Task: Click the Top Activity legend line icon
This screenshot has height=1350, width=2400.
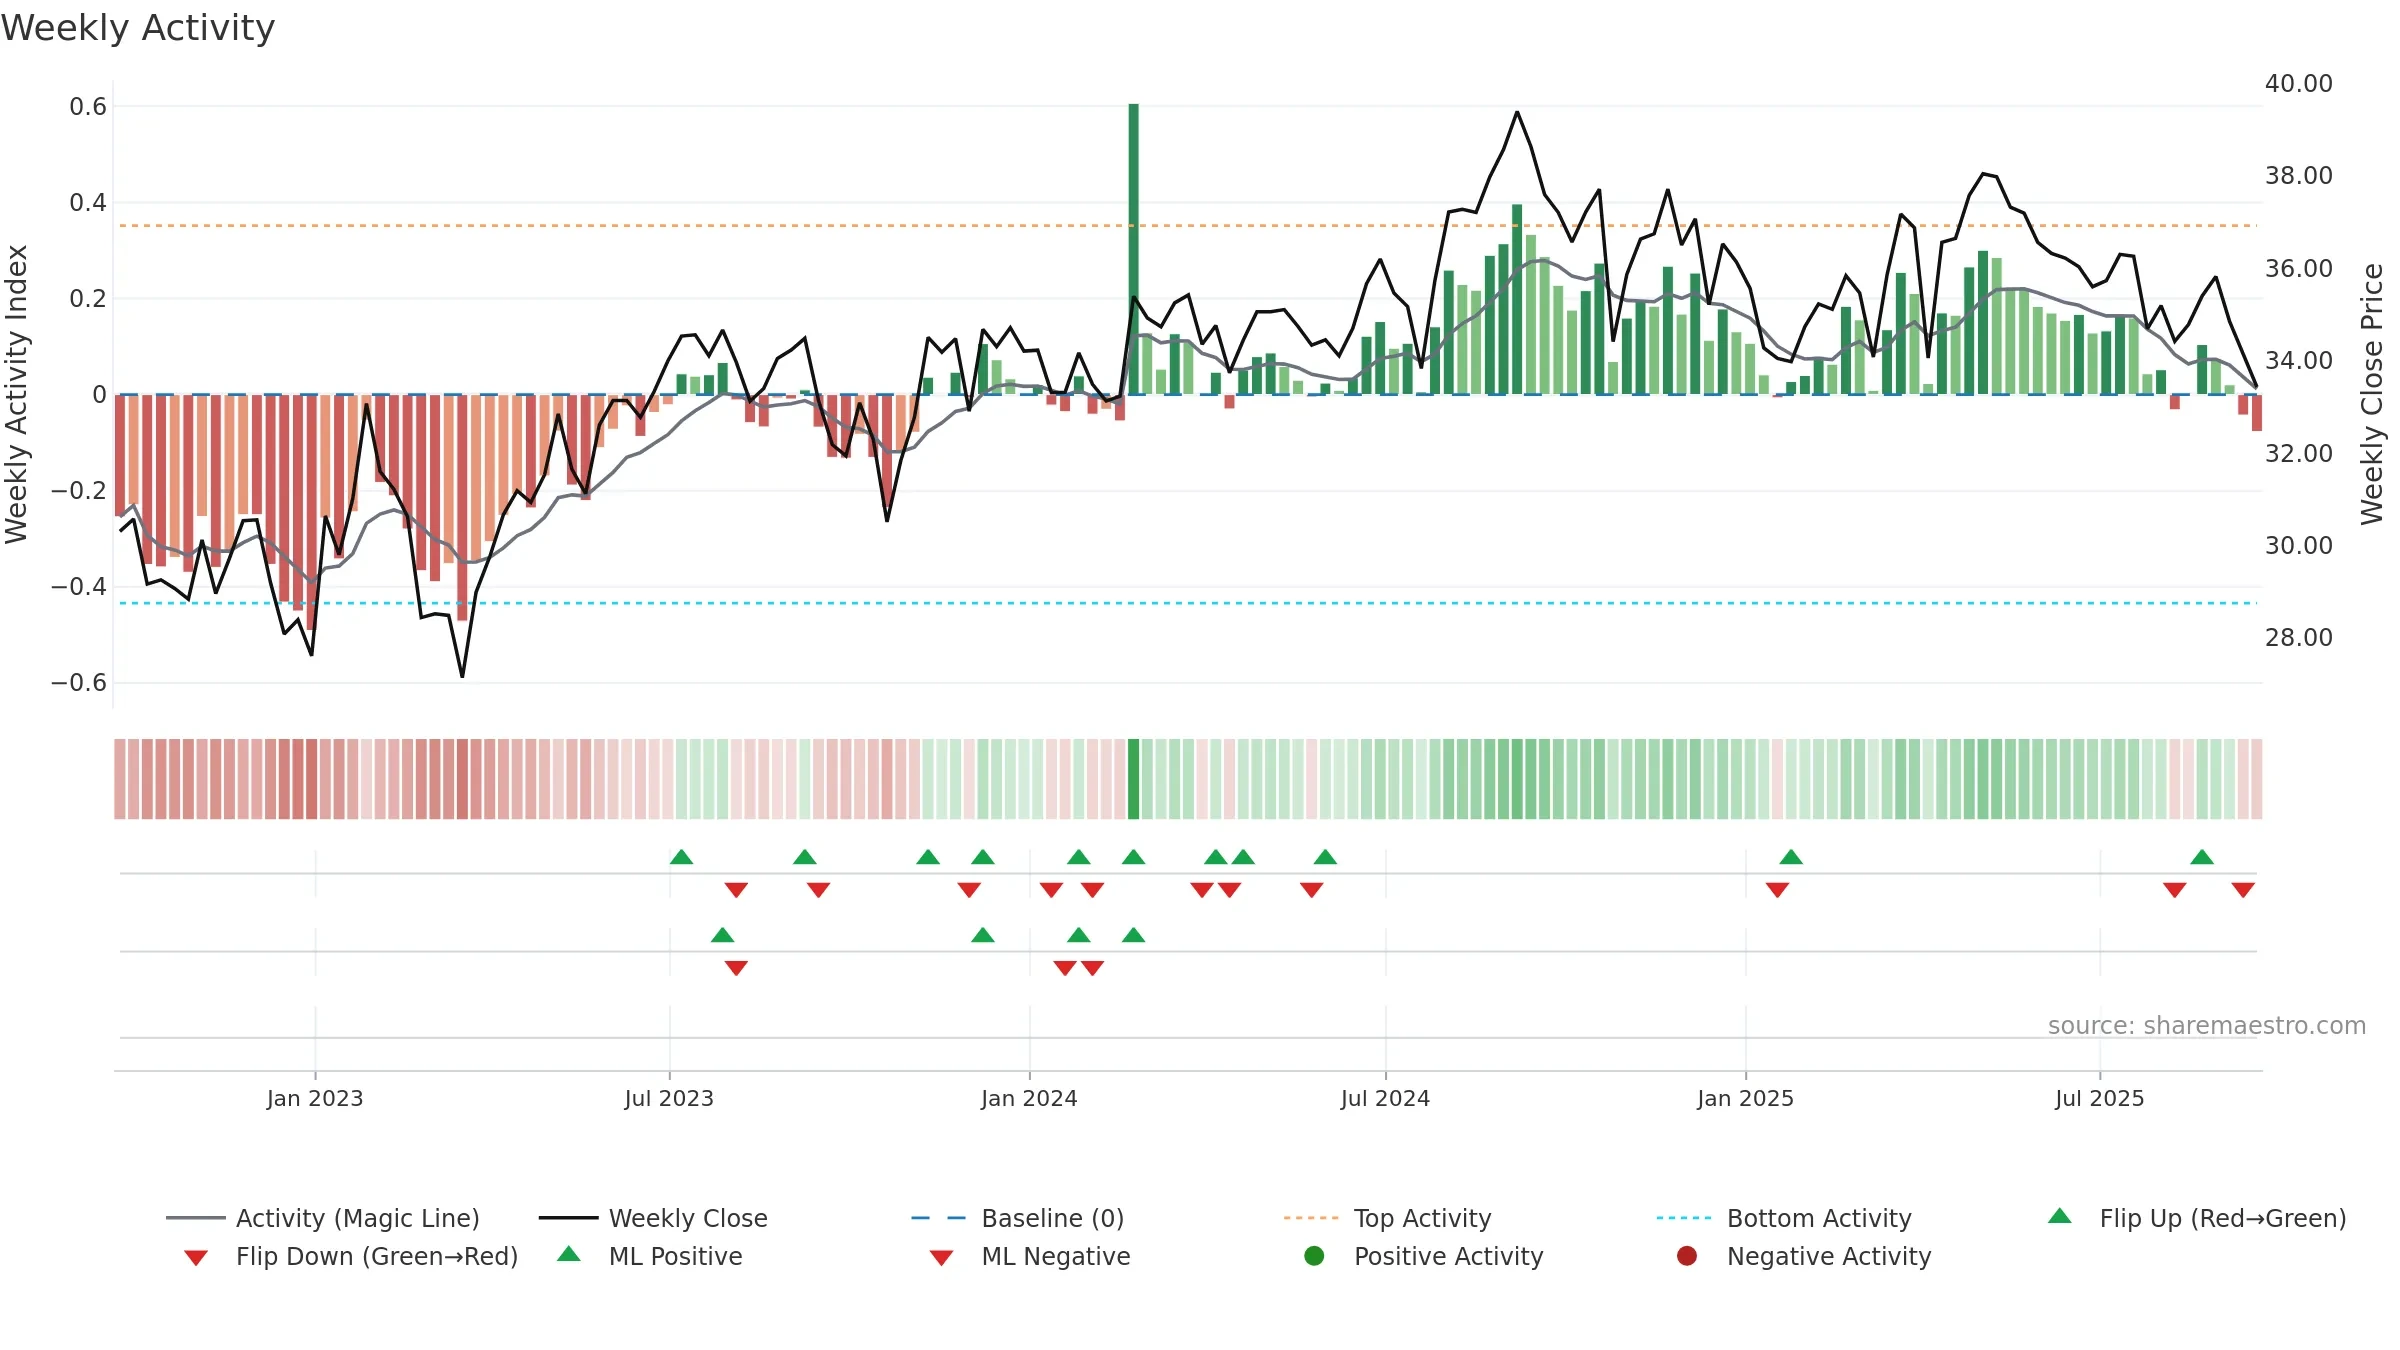Action: pyautogui.click(x=1310, y=1218)
